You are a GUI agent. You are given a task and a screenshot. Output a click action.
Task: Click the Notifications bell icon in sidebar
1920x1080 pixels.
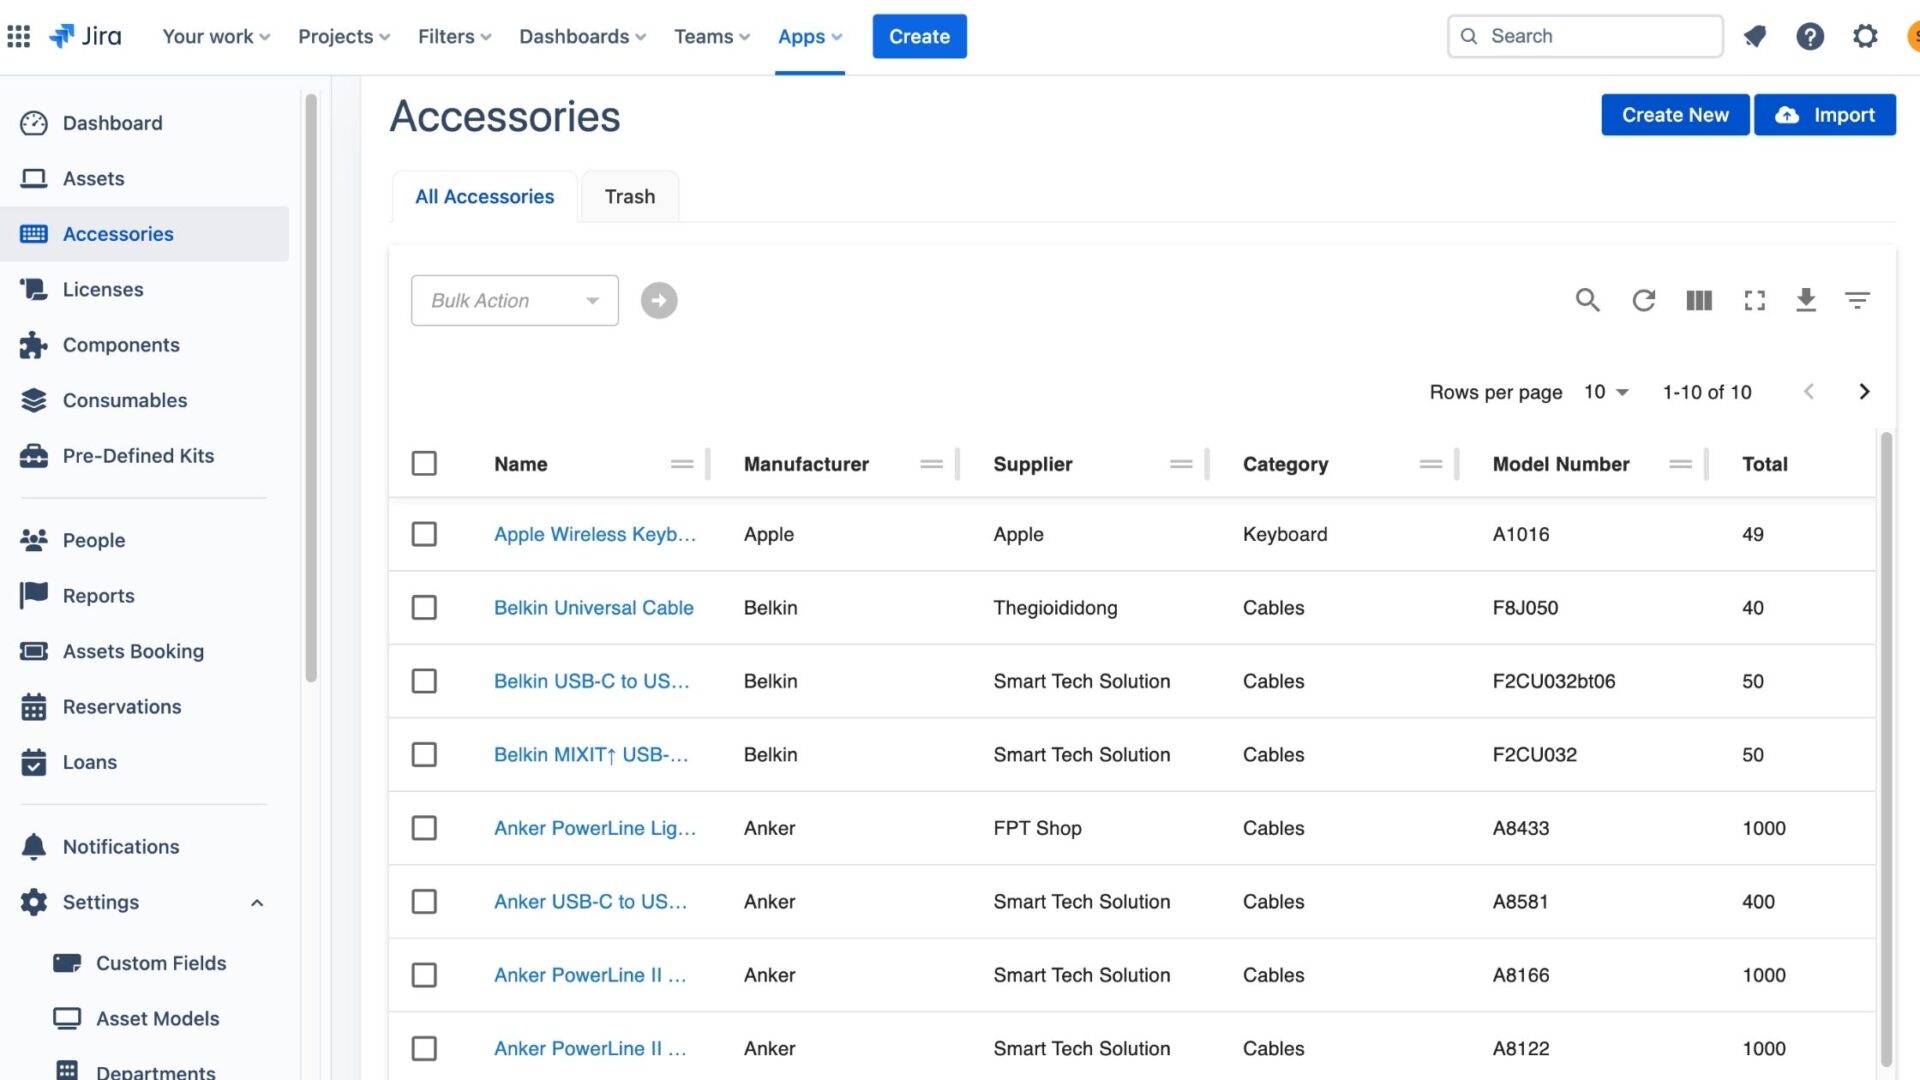[34, 847]
